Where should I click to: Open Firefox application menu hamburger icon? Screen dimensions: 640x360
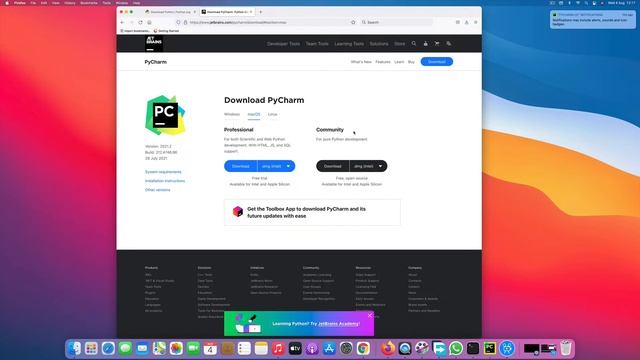point(476,22)
